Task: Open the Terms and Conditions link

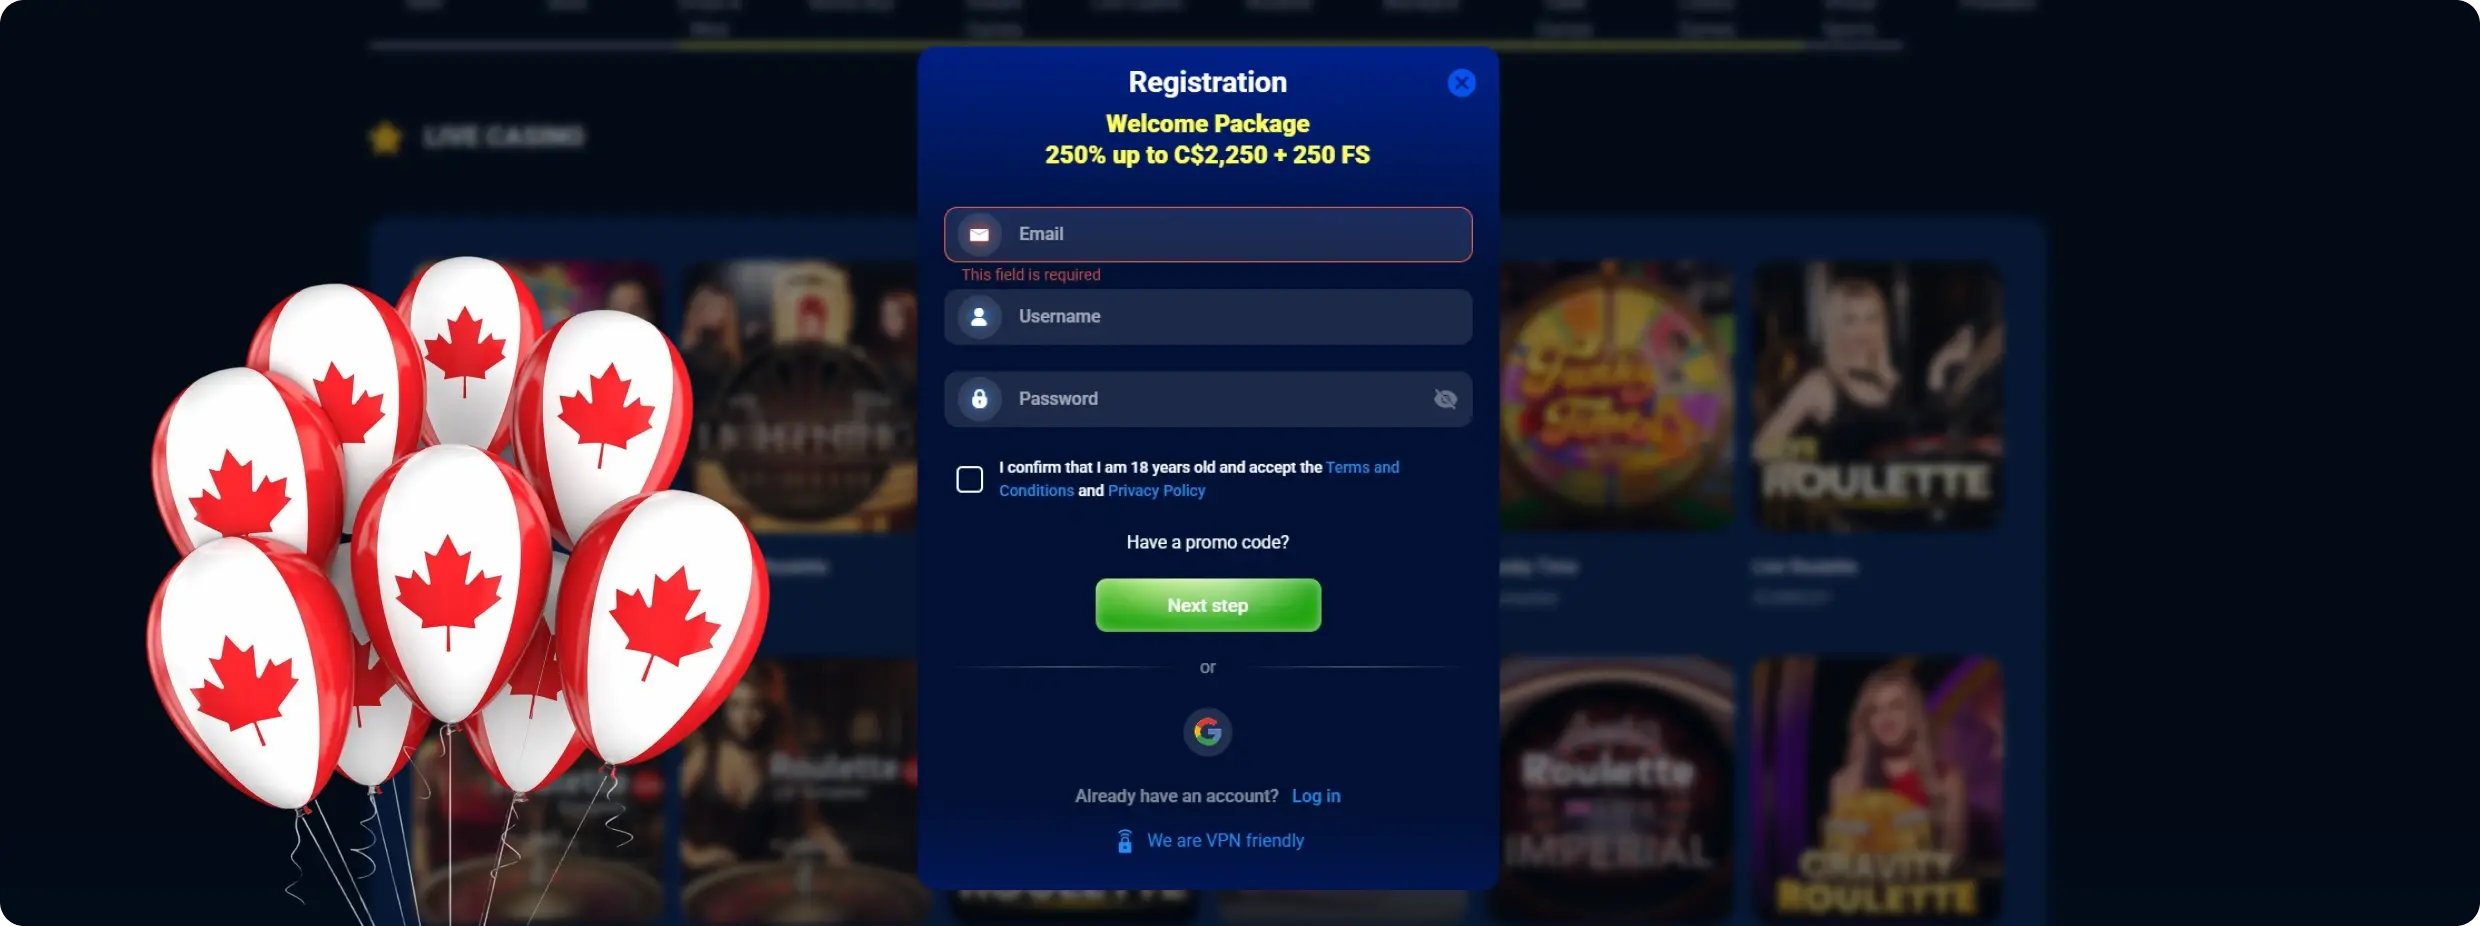Action: [1198, 478]
